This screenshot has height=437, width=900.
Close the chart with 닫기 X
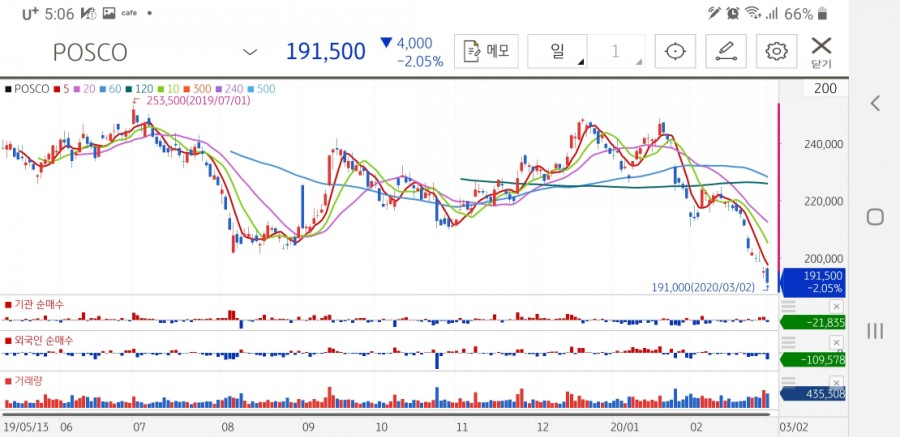coord(821,52)
